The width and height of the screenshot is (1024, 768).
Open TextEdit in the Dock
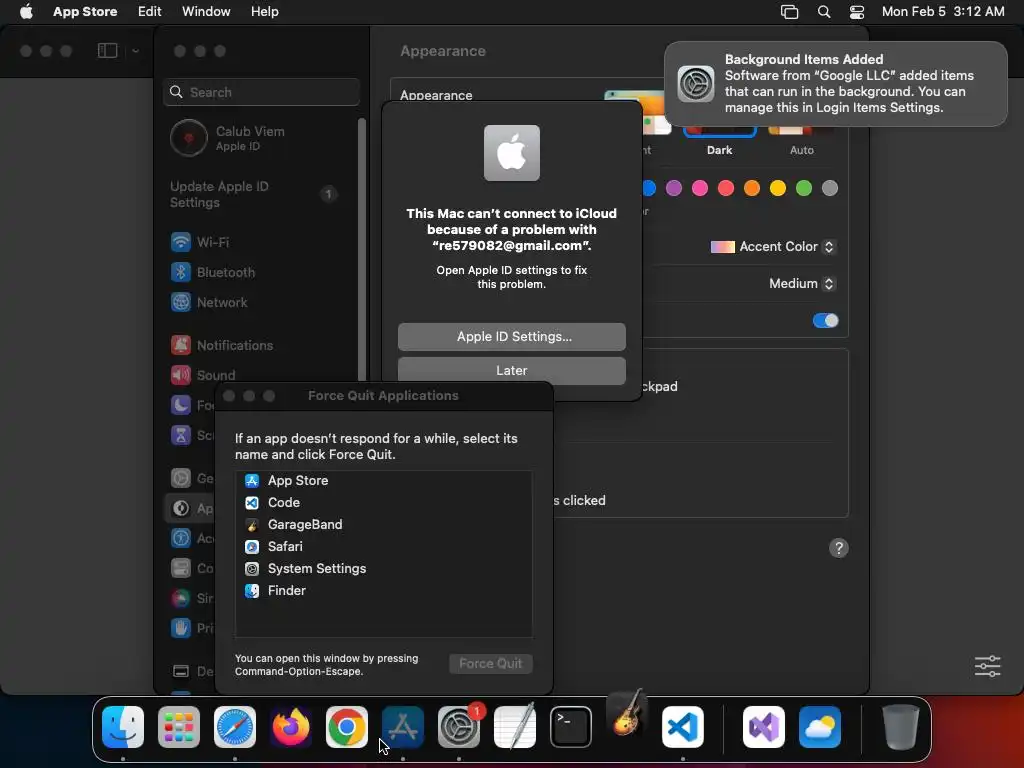pyautogui.click(x=515, y=726)
